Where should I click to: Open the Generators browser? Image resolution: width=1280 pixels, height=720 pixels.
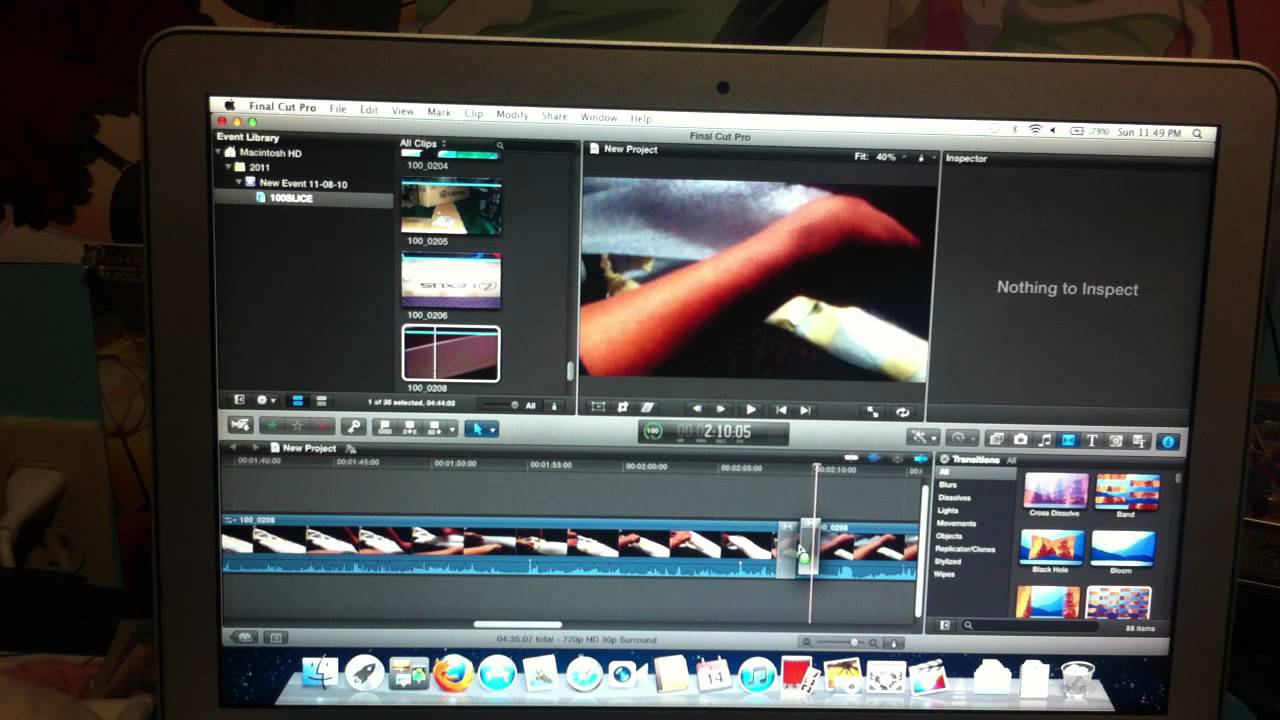(x=1116, y=440)
